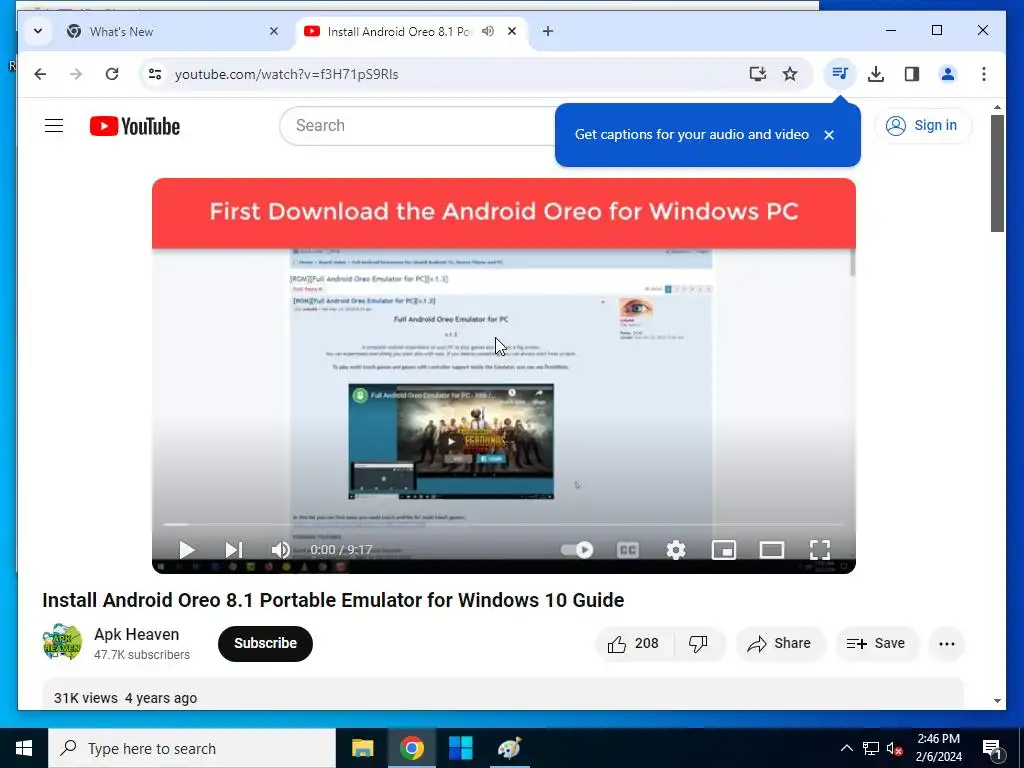Dislike the video with thumbs down
This screenshot has width=1024, height=768.
(699, 644)
